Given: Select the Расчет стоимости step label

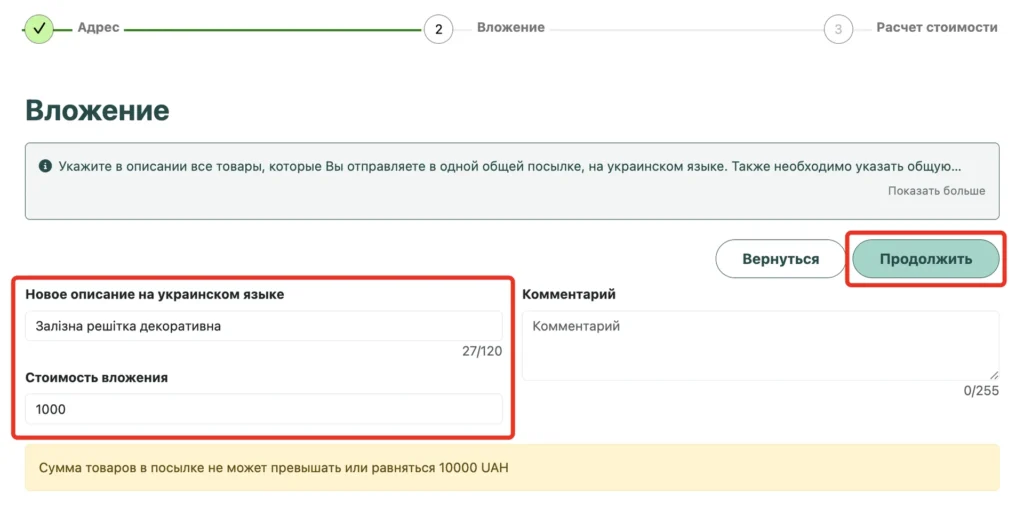Looking at the screenshot, I should [937, 27].
